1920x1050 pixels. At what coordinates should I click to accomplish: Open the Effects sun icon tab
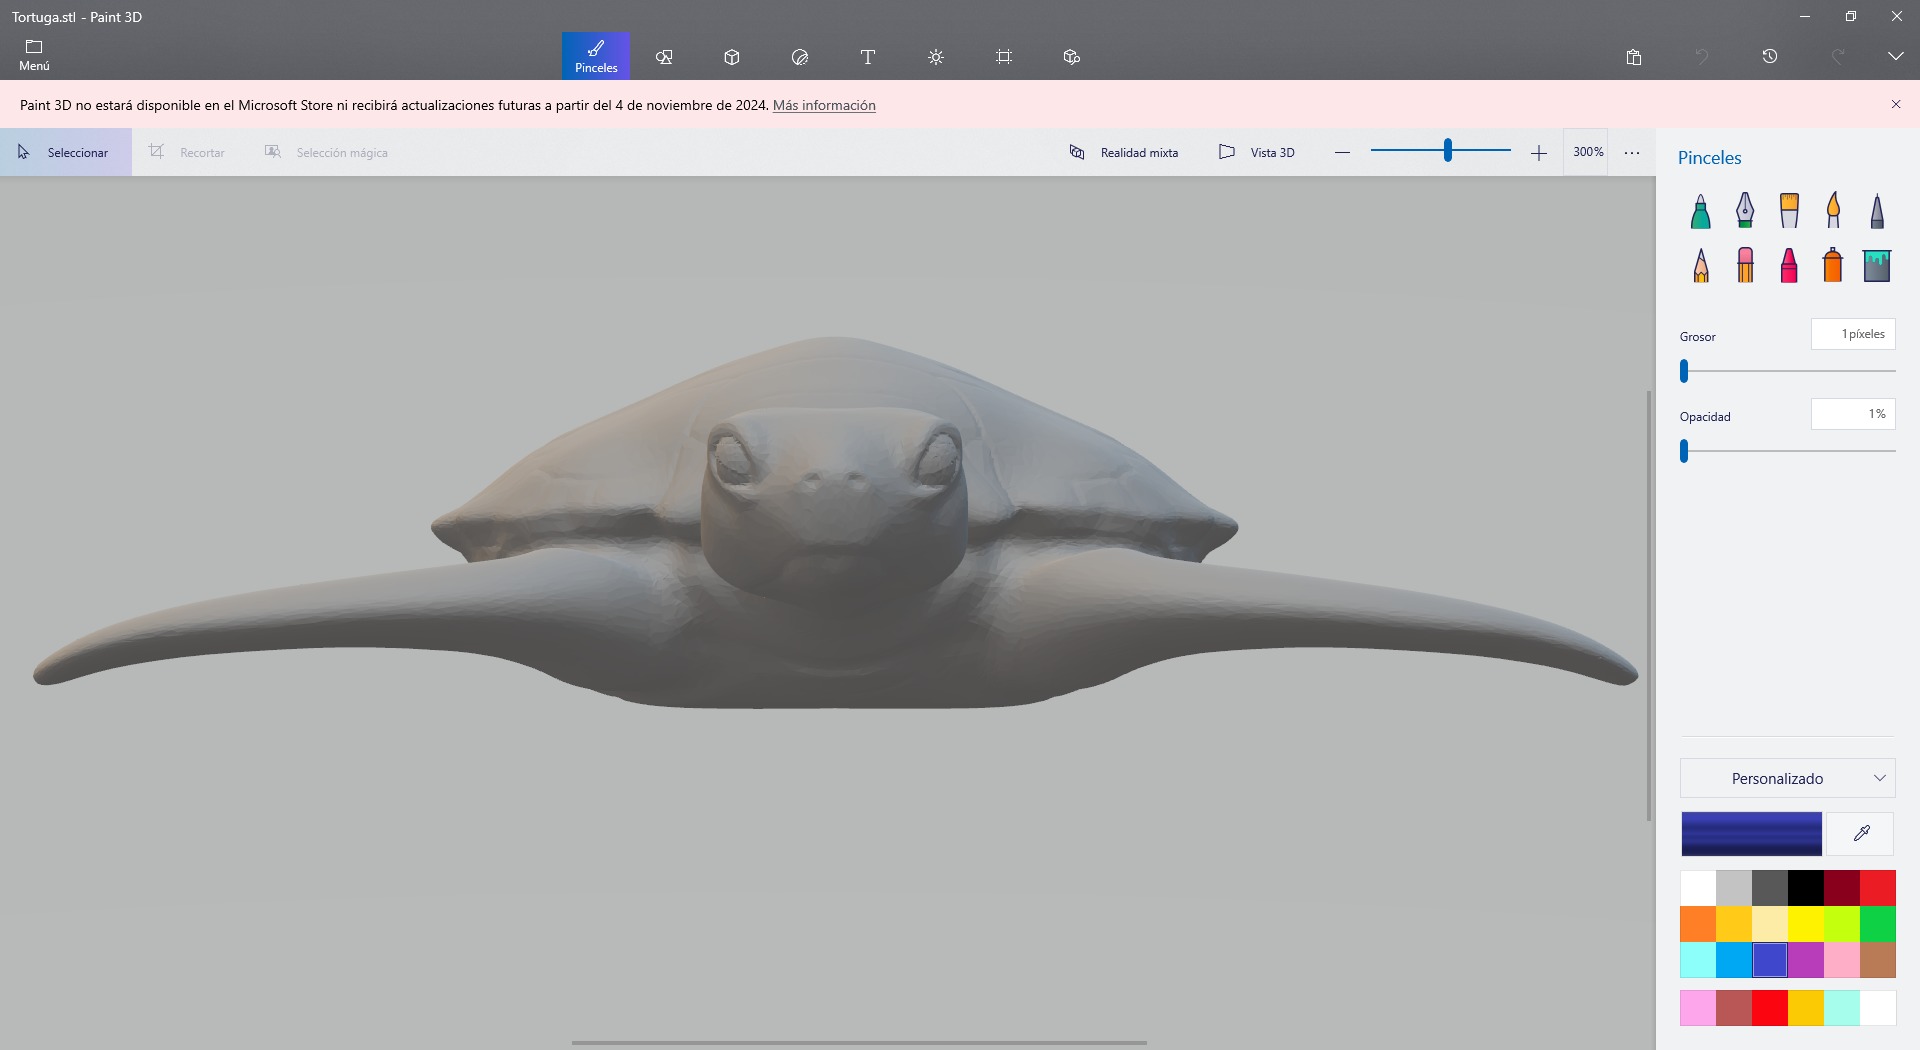click(x=936, y=57)
